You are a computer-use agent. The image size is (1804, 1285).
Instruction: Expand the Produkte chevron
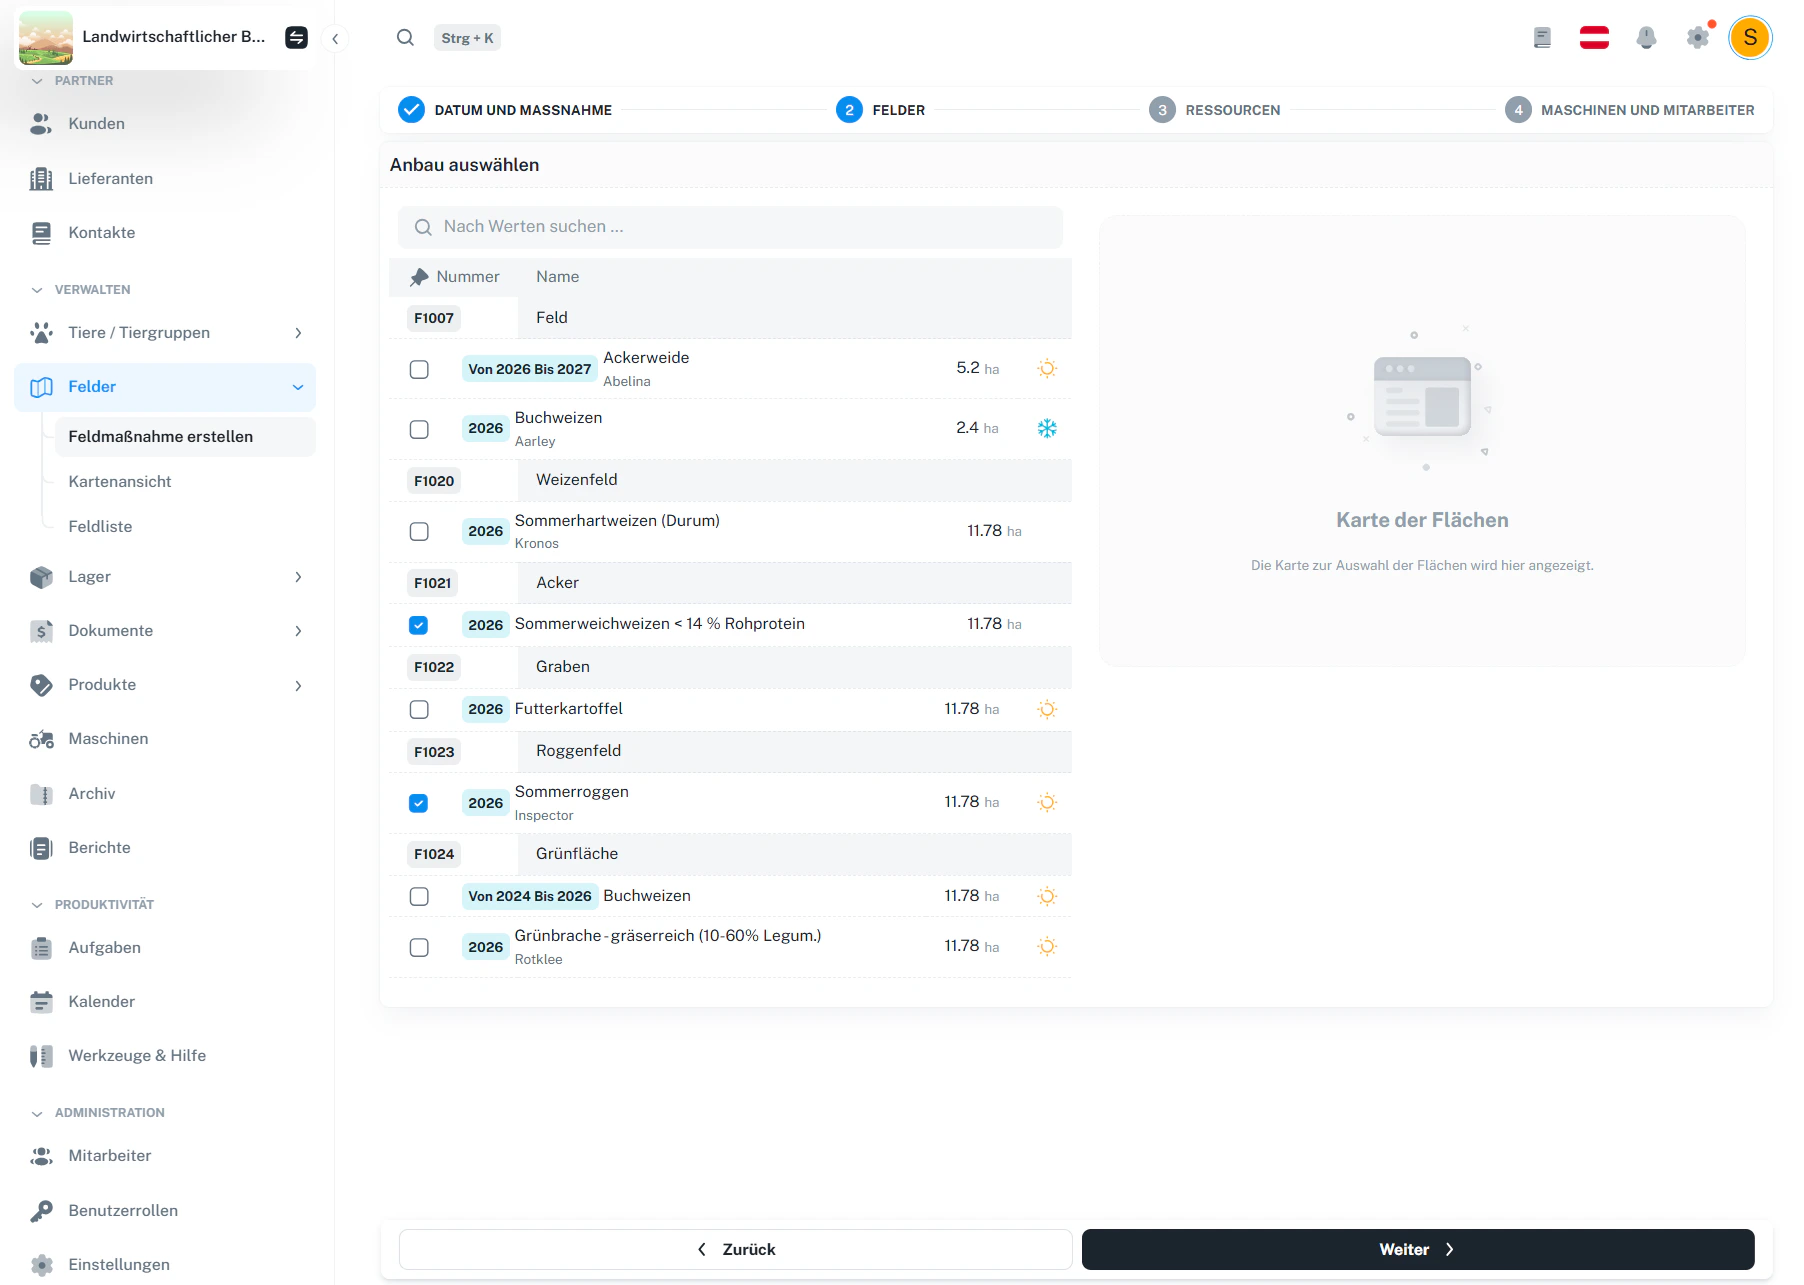tap(298, 685)
